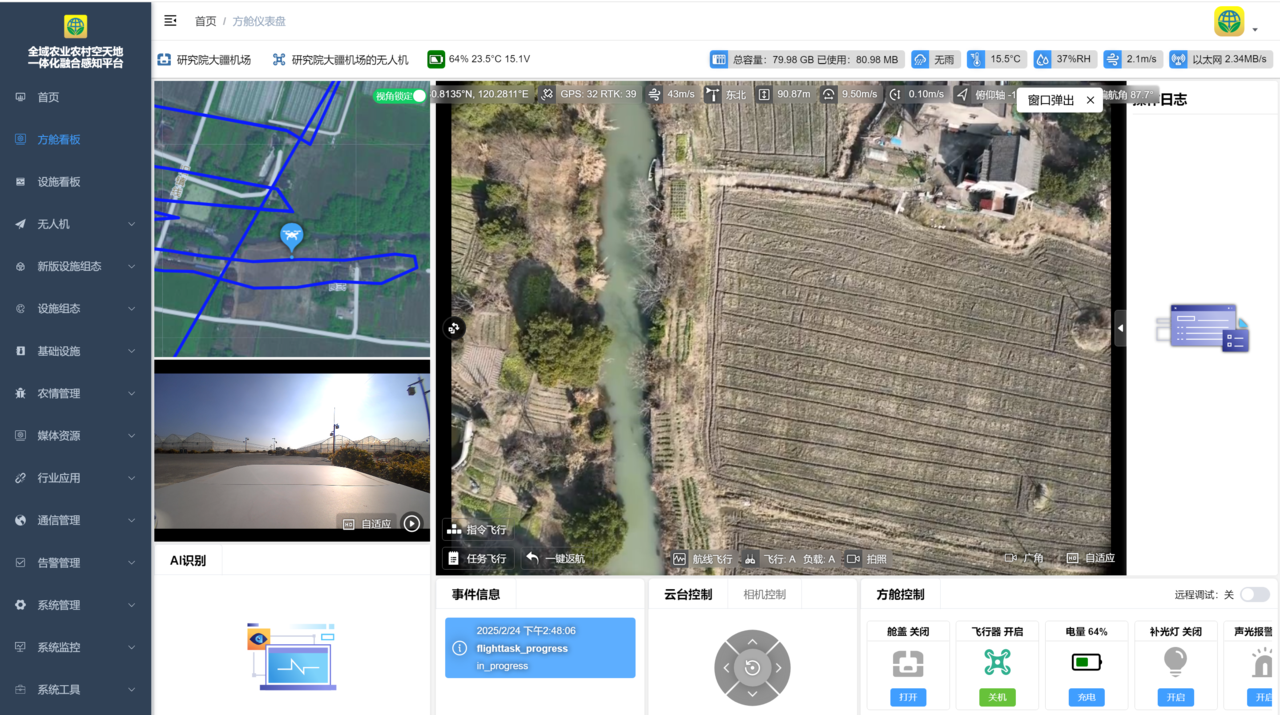Toggle the 视角锁定 view lock switch
The height and width of the screenshot is (715, 1280).
pyautogui.click(x=417, y=96)
